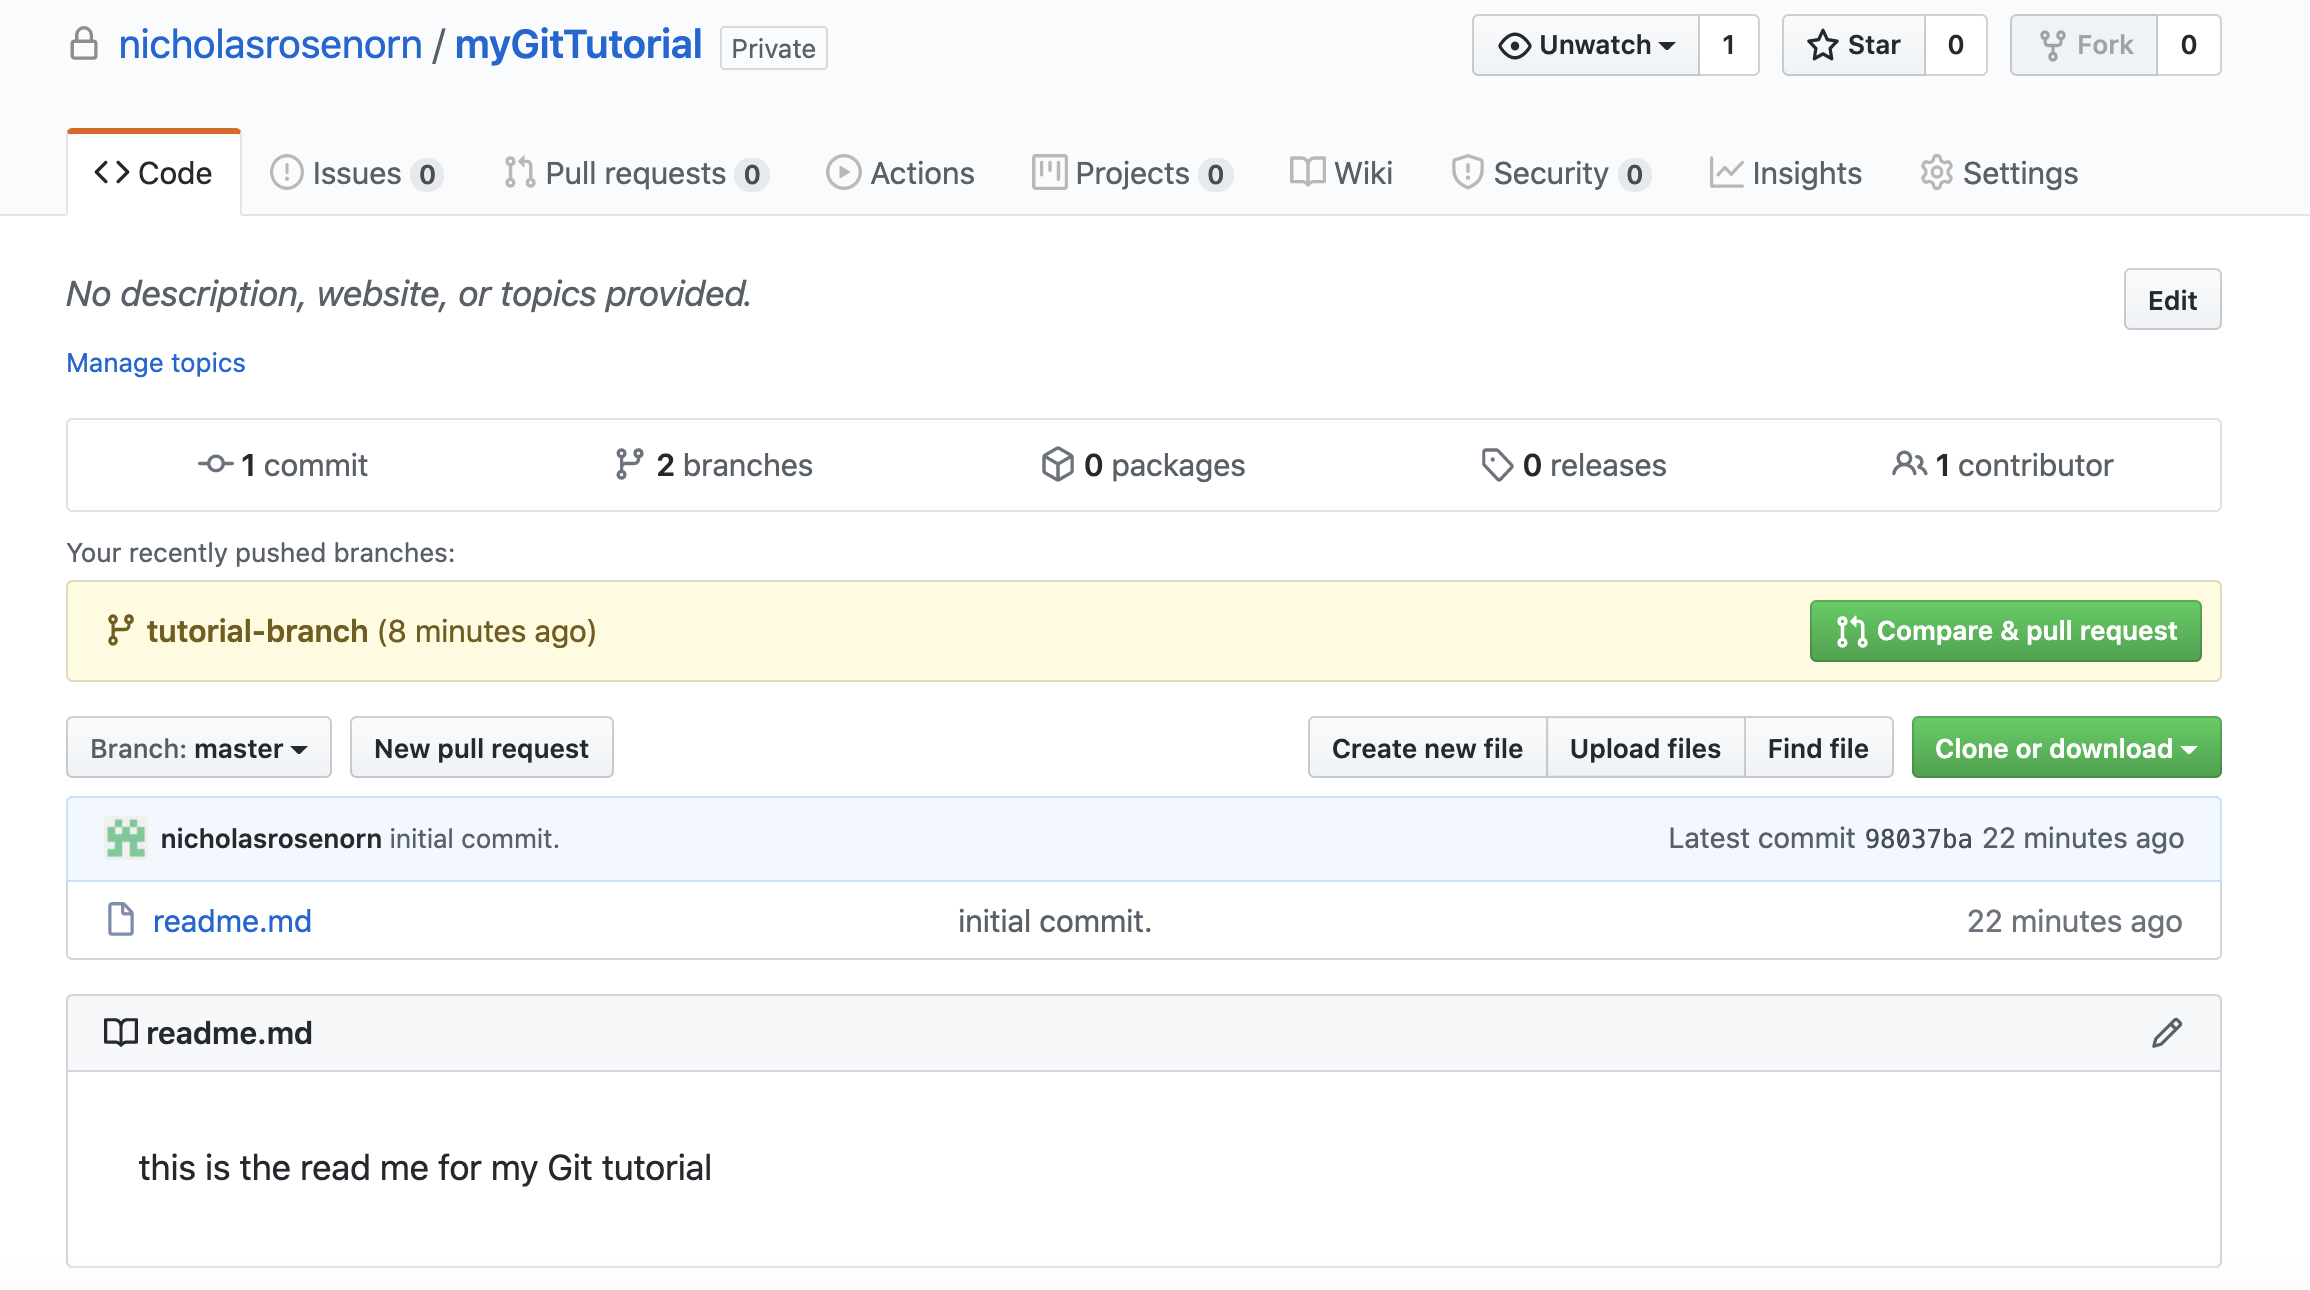Toggle the Star button for this repository

click(1854, 45)
